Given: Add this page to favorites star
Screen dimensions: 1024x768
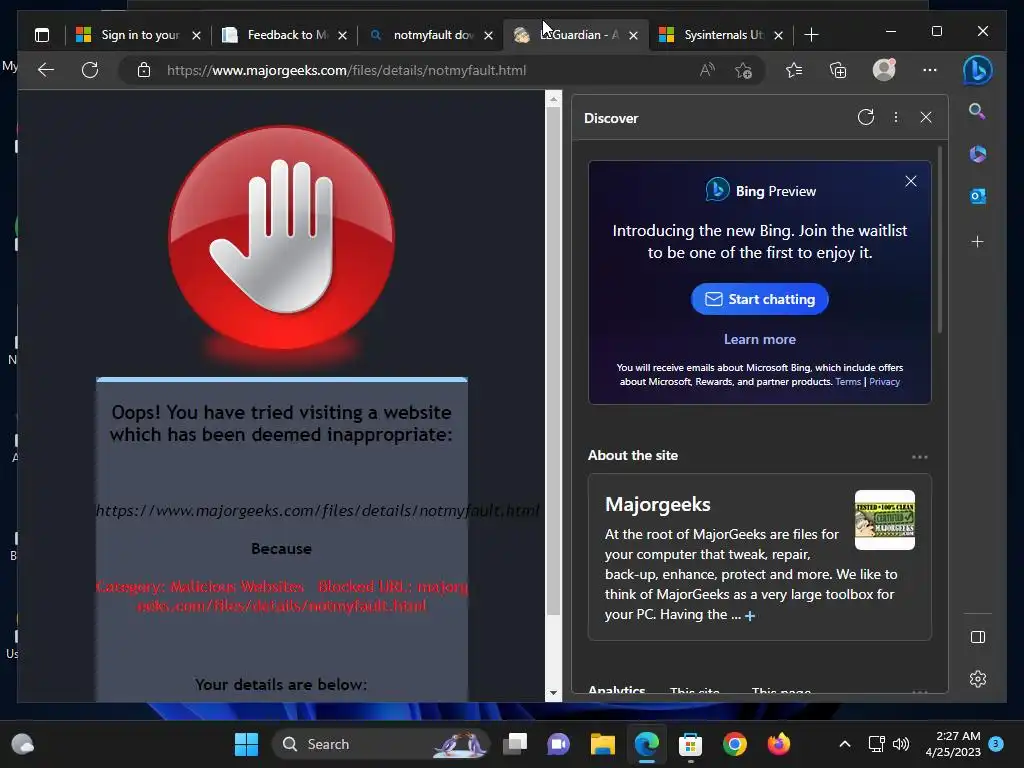Looking at the screenshot, I should click(x=743, y=70).
